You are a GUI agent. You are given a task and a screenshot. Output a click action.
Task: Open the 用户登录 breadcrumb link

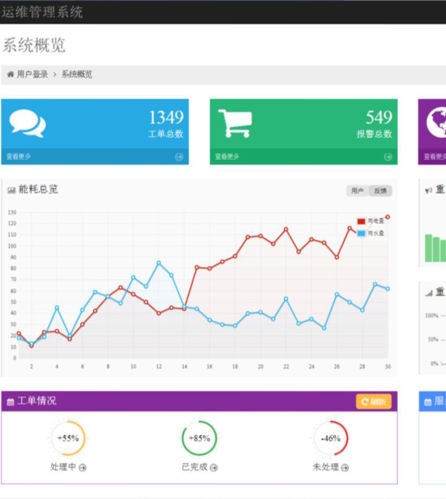click(32, 74)
